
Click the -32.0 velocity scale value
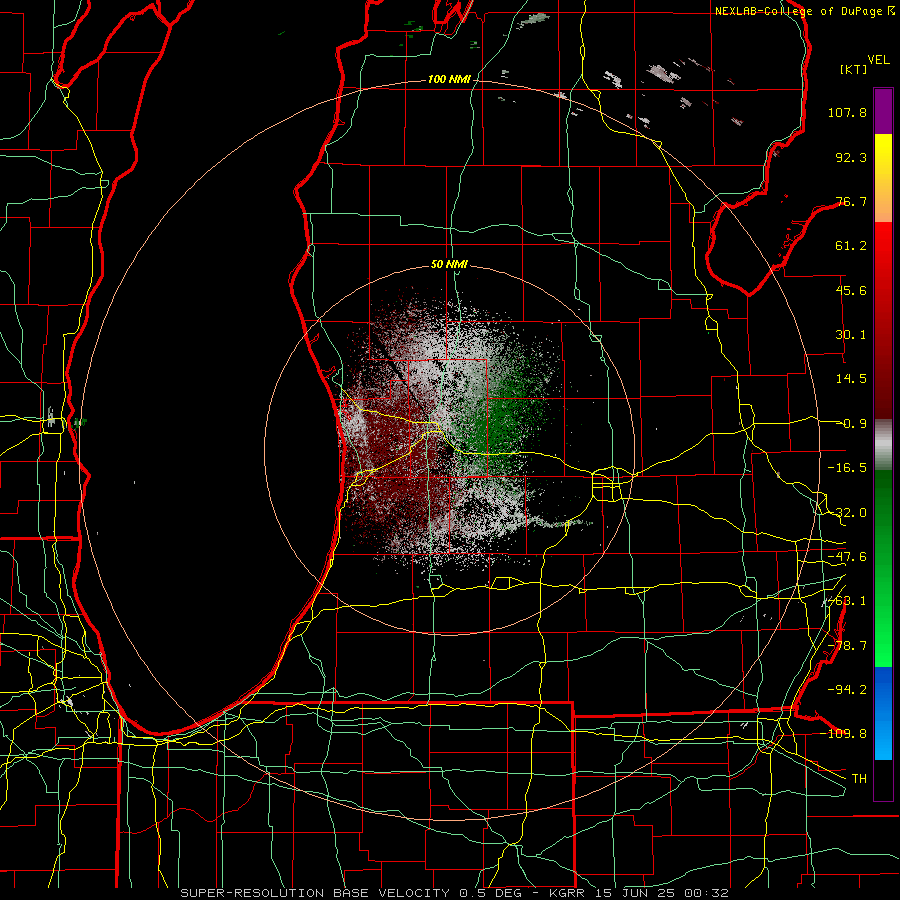coord(847,513)
